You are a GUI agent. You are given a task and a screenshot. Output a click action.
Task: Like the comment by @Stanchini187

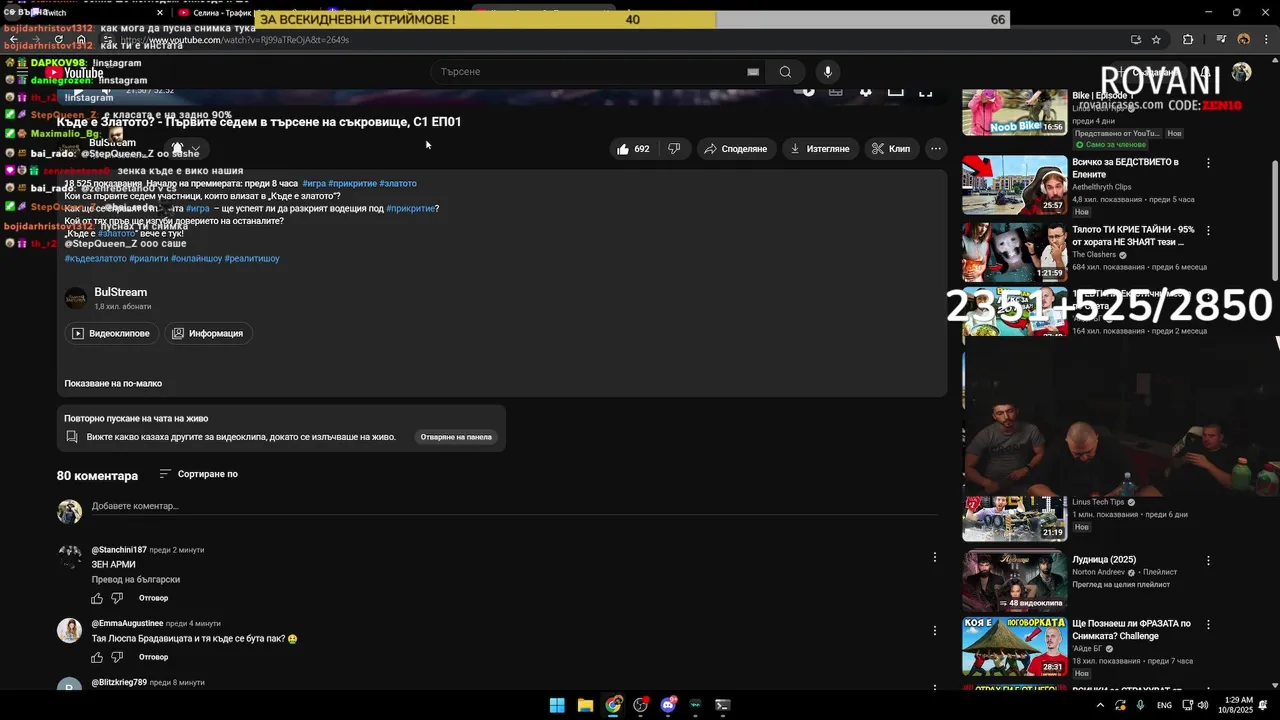[97, 598]
